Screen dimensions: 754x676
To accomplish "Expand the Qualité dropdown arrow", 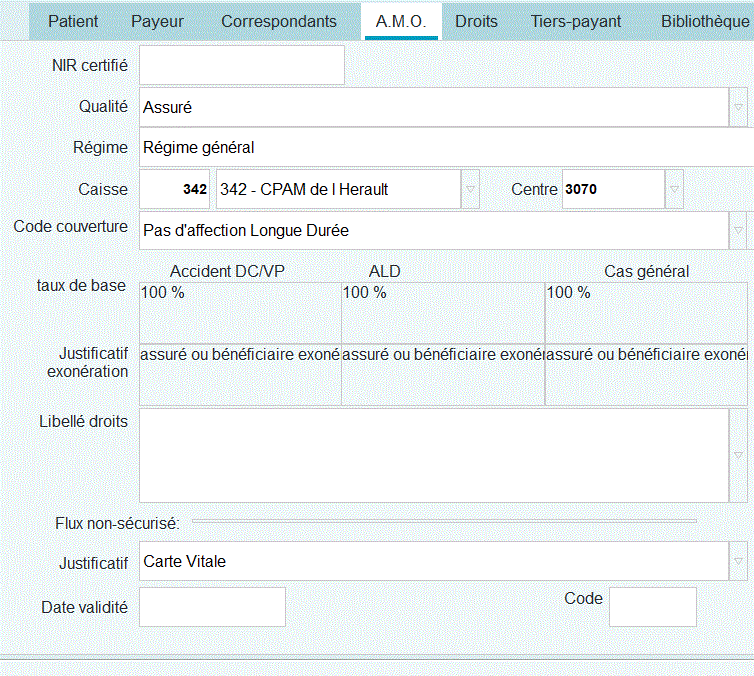I will pos(739,107).
